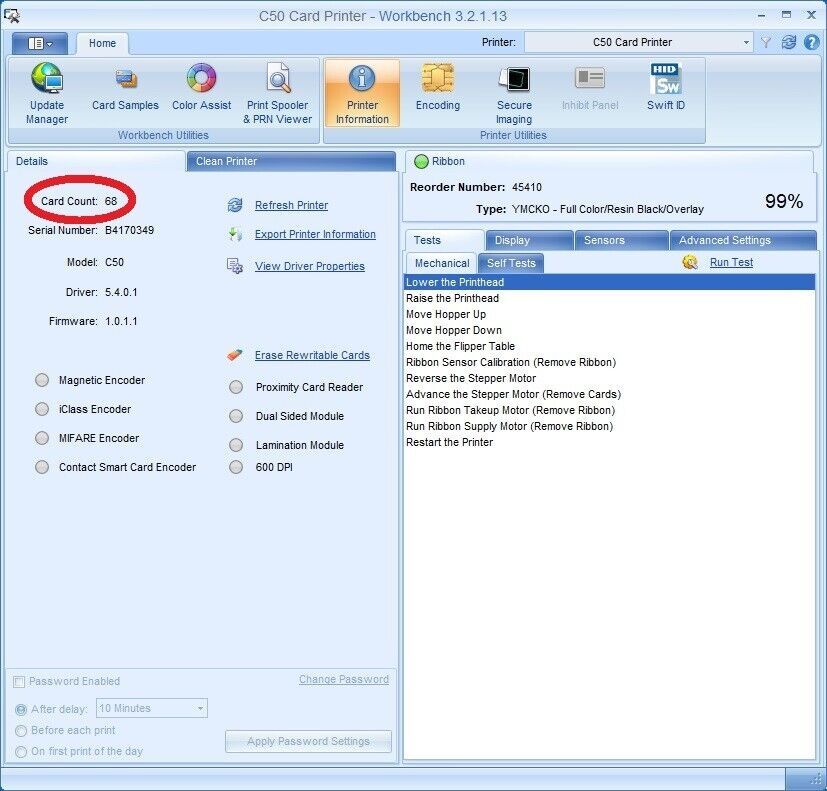Click the Run Test link
The width and height of the screenshot is (827, 791).
732,262
